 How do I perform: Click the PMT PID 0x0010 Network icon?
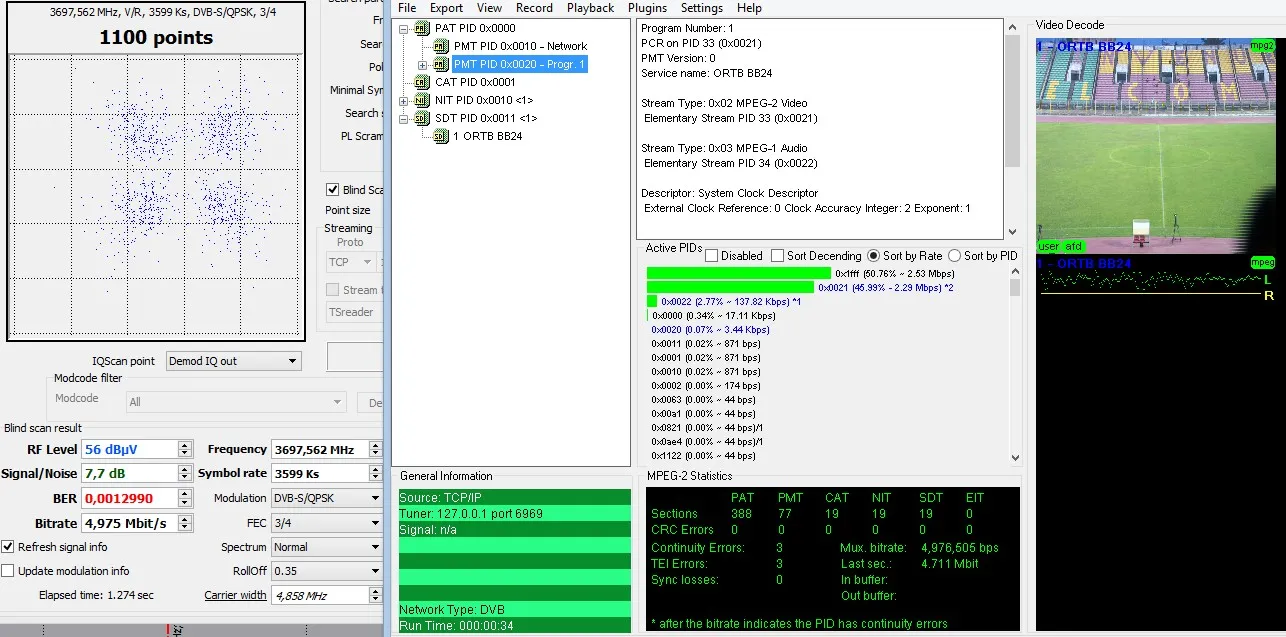[440, 47]
